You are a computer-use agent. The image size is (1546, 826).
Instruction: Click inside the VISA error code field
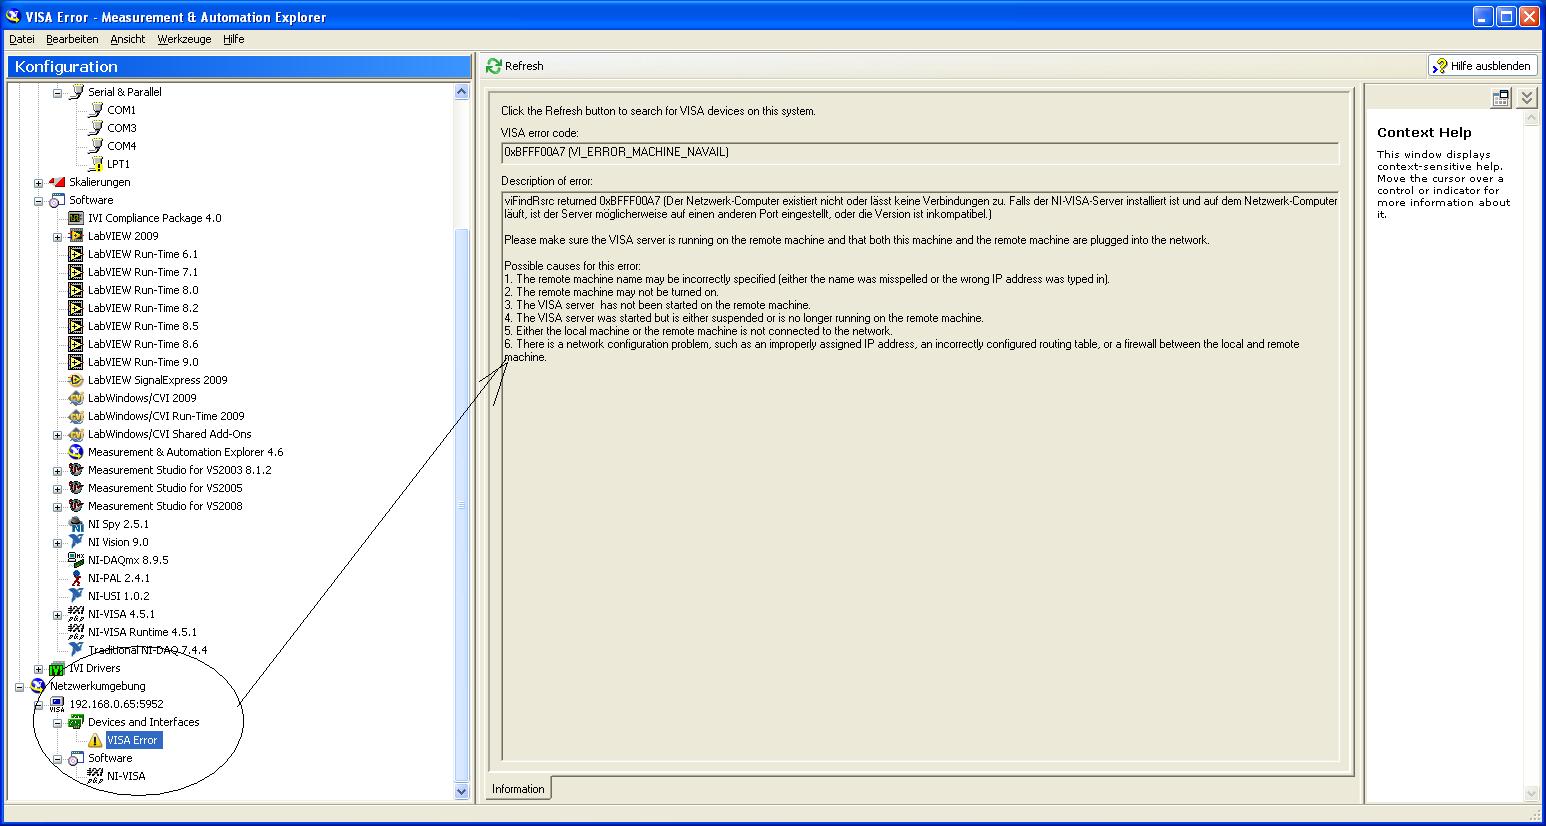tap(920, 153)
